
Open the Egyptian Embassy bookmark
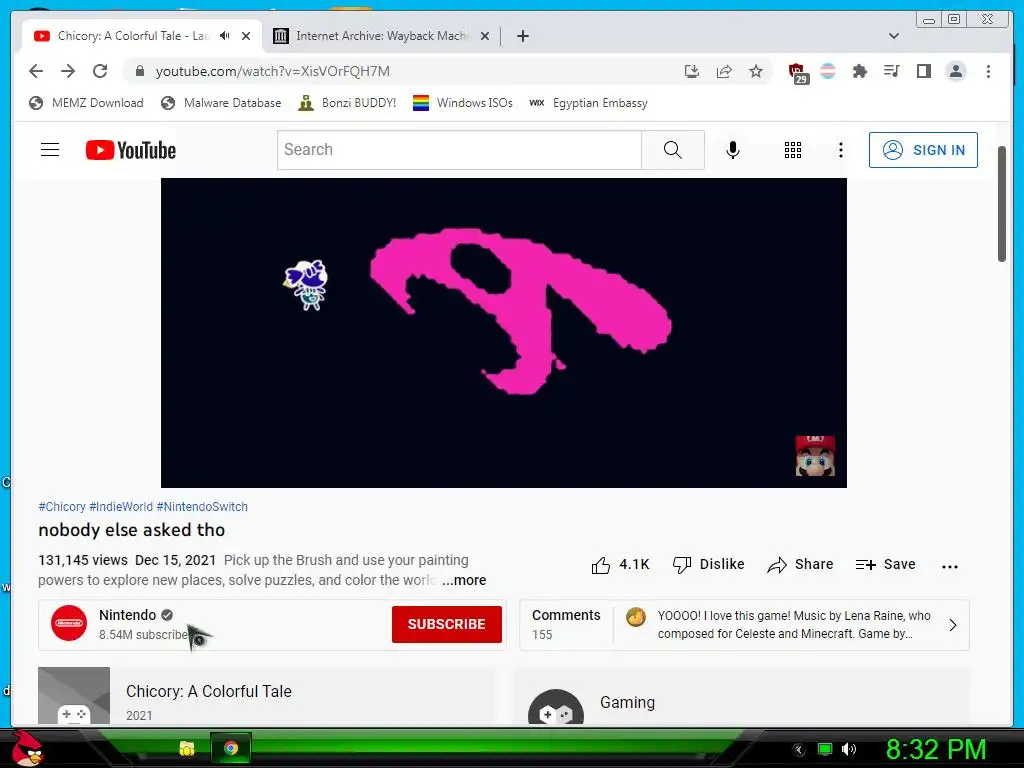pos(588,103)
